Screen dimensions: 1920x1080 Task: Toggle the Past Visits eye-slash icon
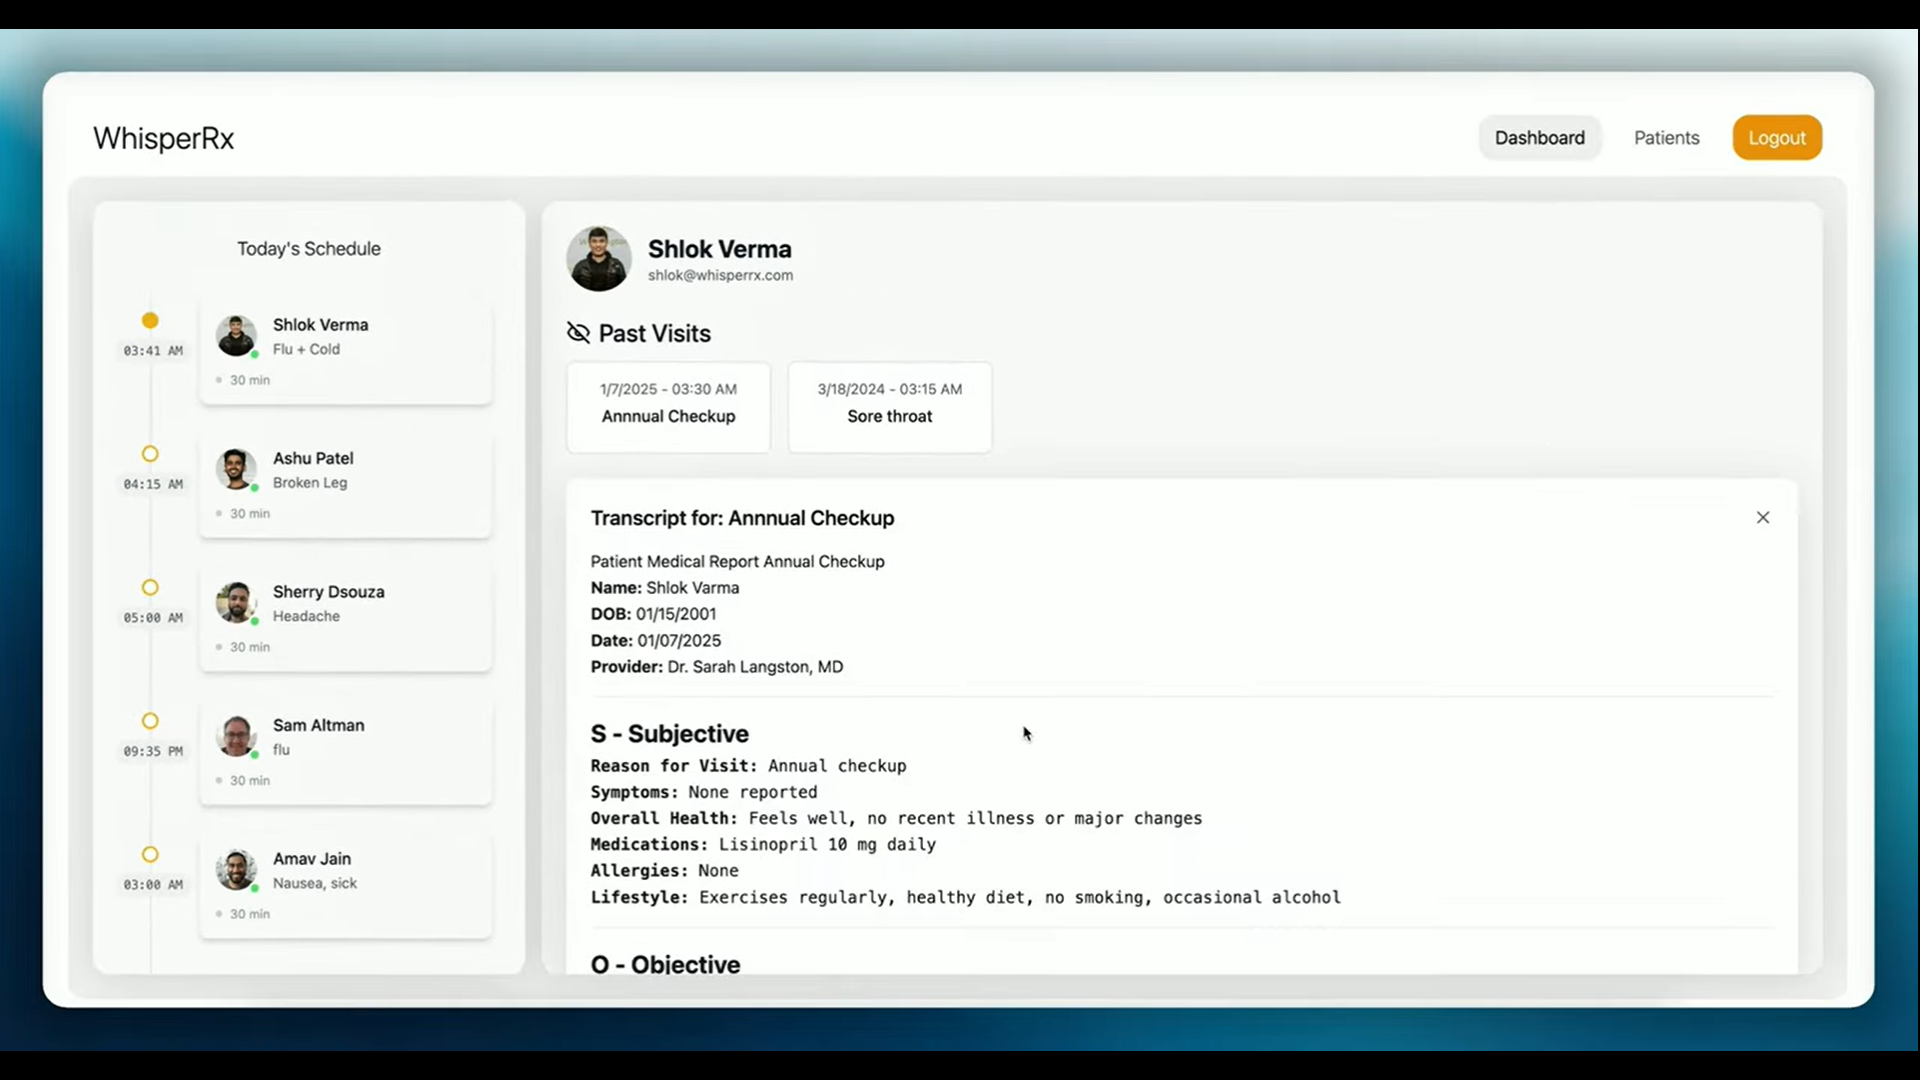(x=578, y=333)
